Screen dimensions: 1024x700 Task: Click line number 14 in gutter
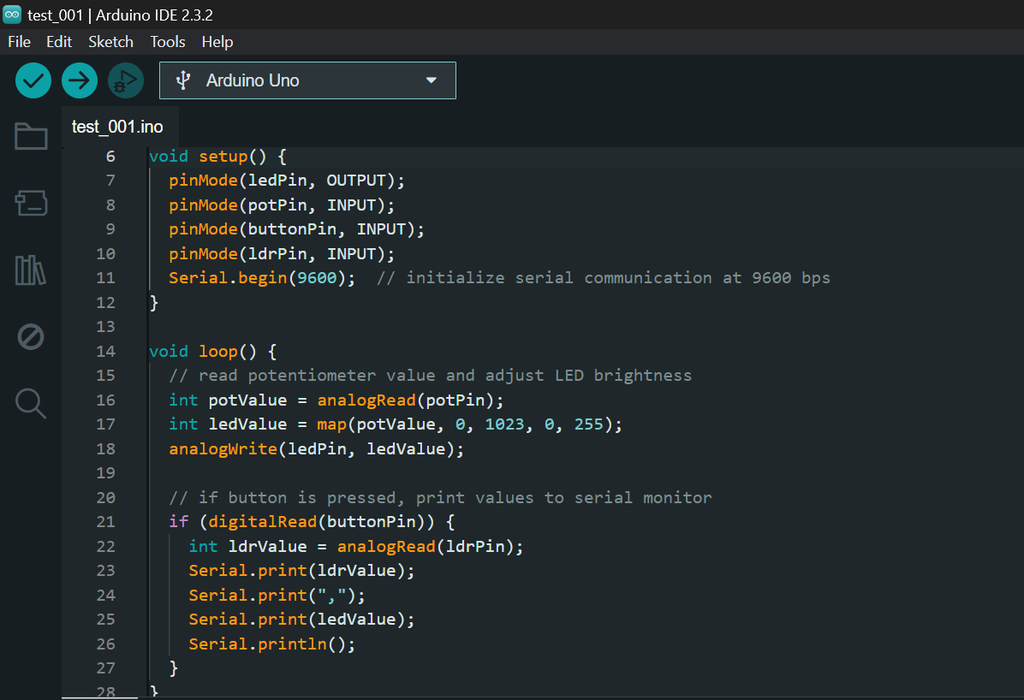tap(105, 351)
